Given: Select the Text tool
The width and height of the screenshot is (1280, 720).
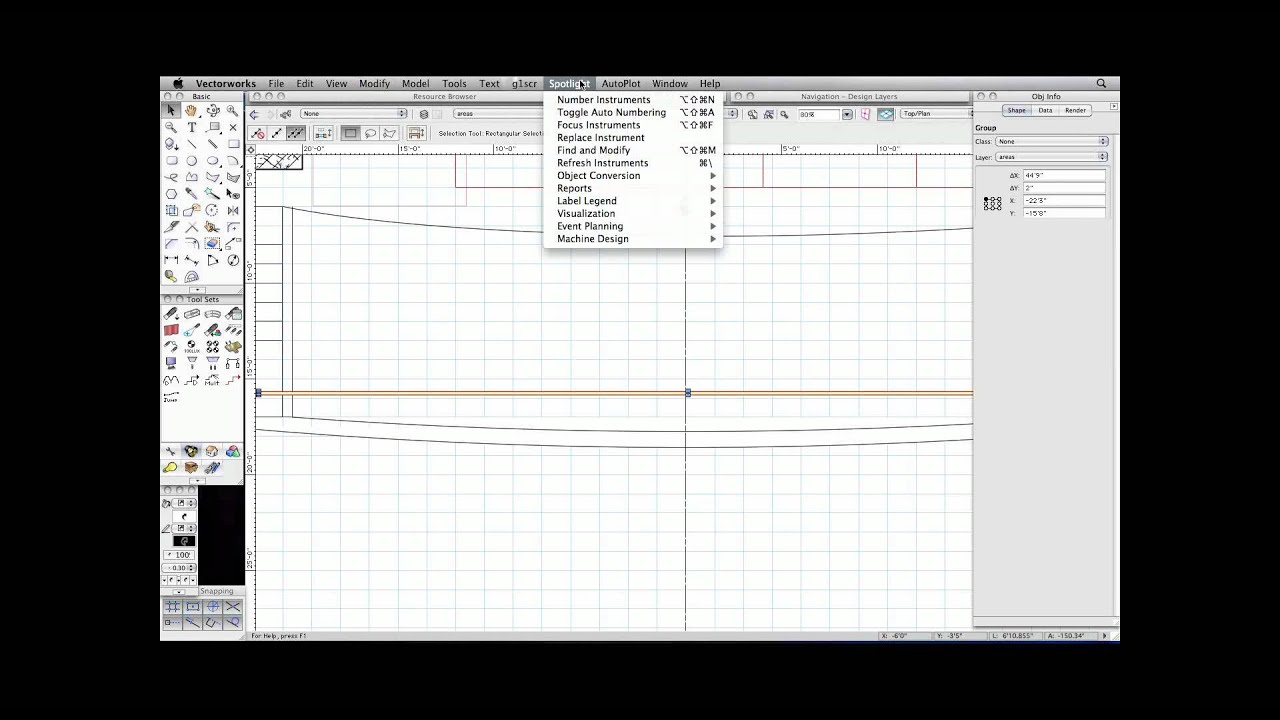Looking at the screenshot, I should click(x=191, y=127).
